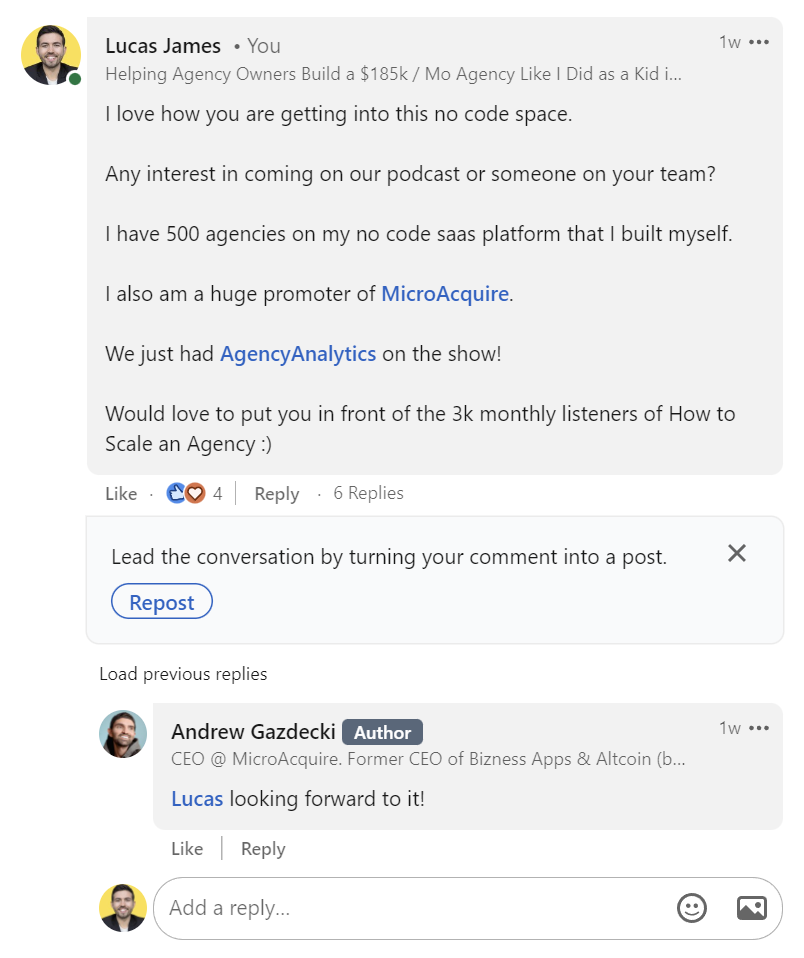Reply to Andrew Gazdecki's comment
Viewport: 804px width, 958px height.
263,849
